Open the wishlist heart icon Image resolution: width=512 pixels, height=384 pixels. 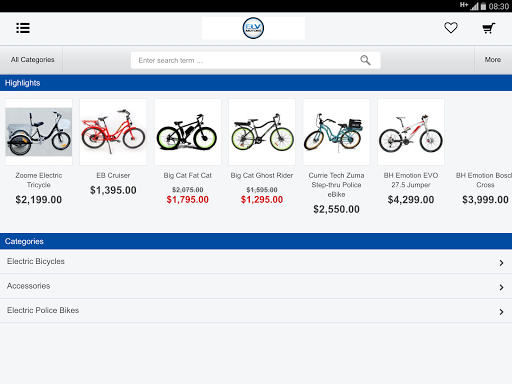[x=451, y=28]
